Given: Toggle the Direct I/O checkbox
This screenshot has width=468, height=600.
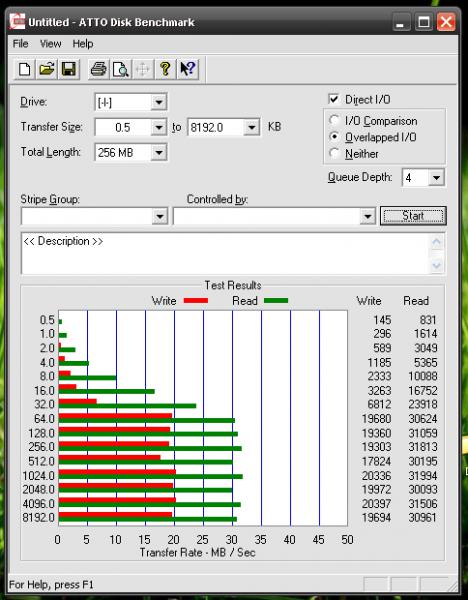Looking at the screenshot, I should tap(334, 99).
